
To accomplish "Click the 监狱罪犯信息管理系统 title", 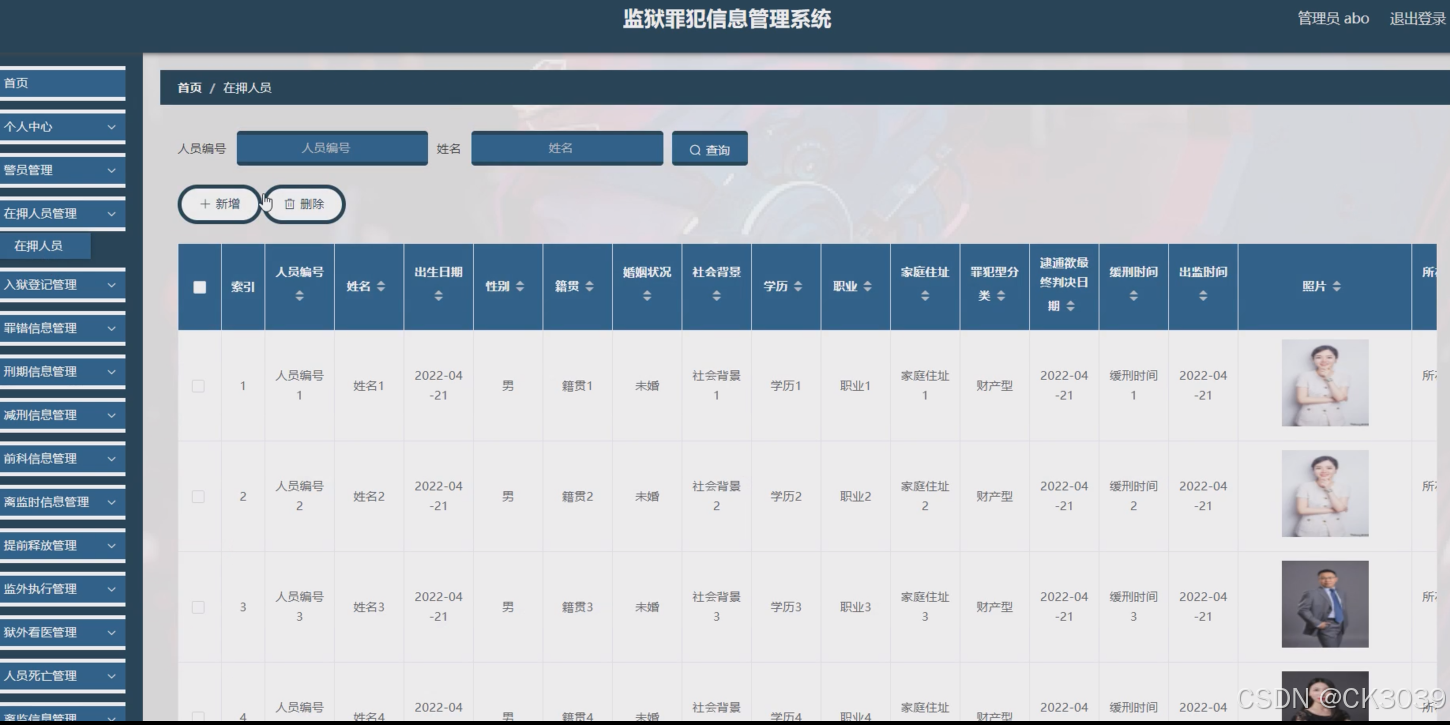I will coord(727,19).
